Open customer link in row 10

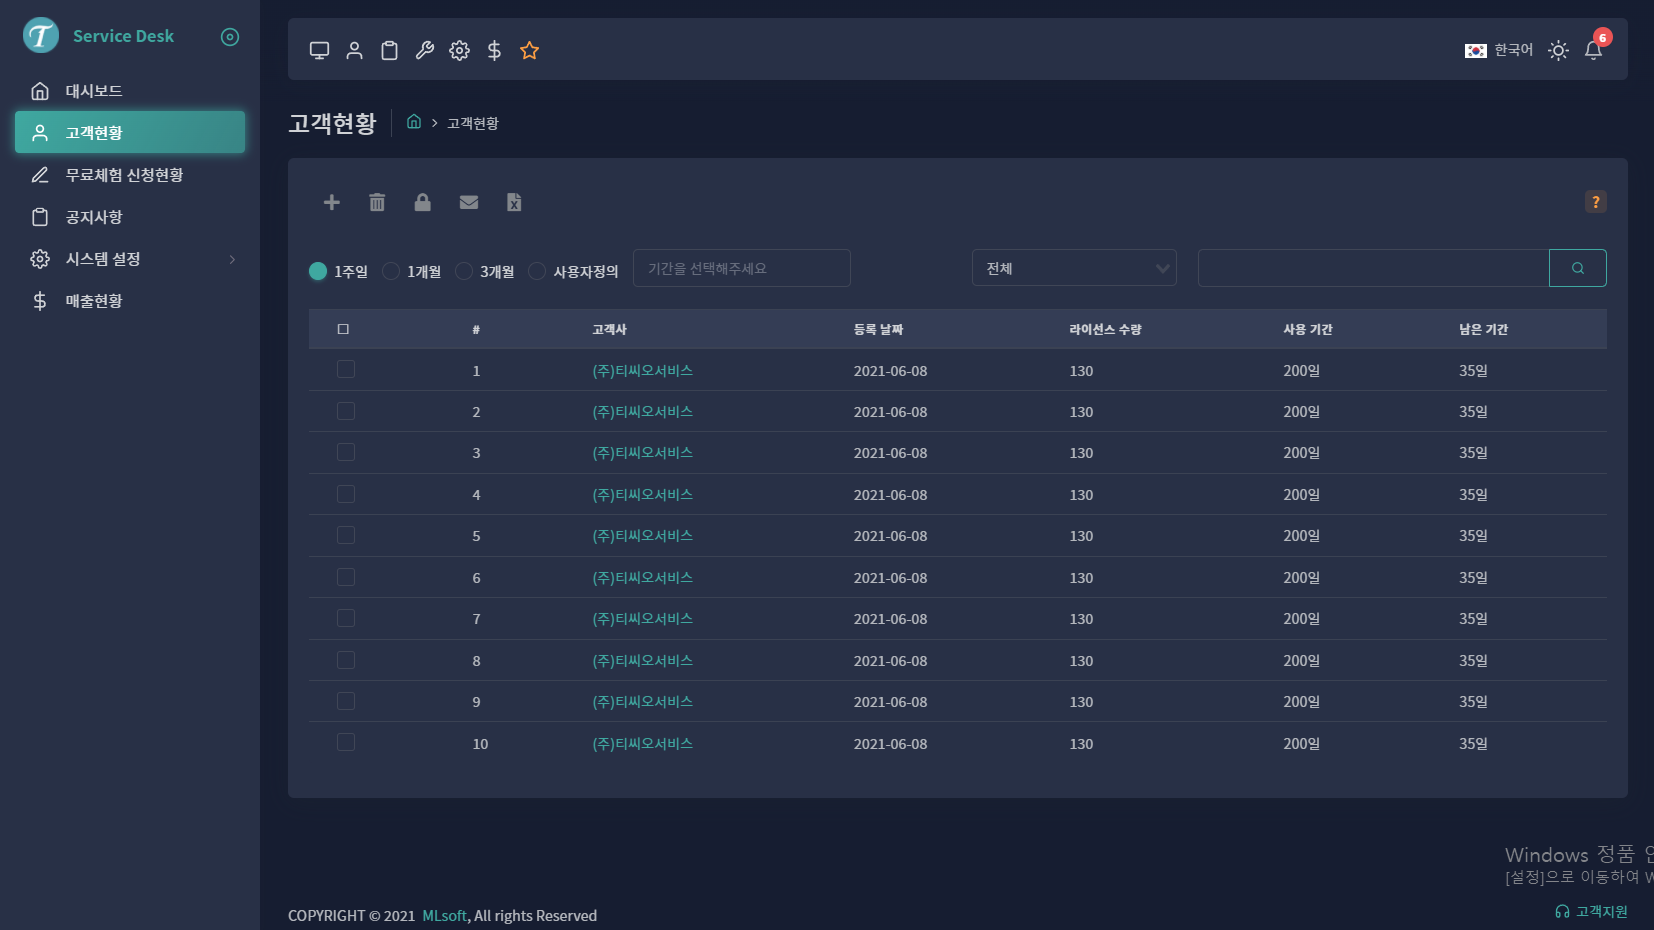(x=643, y=743)
